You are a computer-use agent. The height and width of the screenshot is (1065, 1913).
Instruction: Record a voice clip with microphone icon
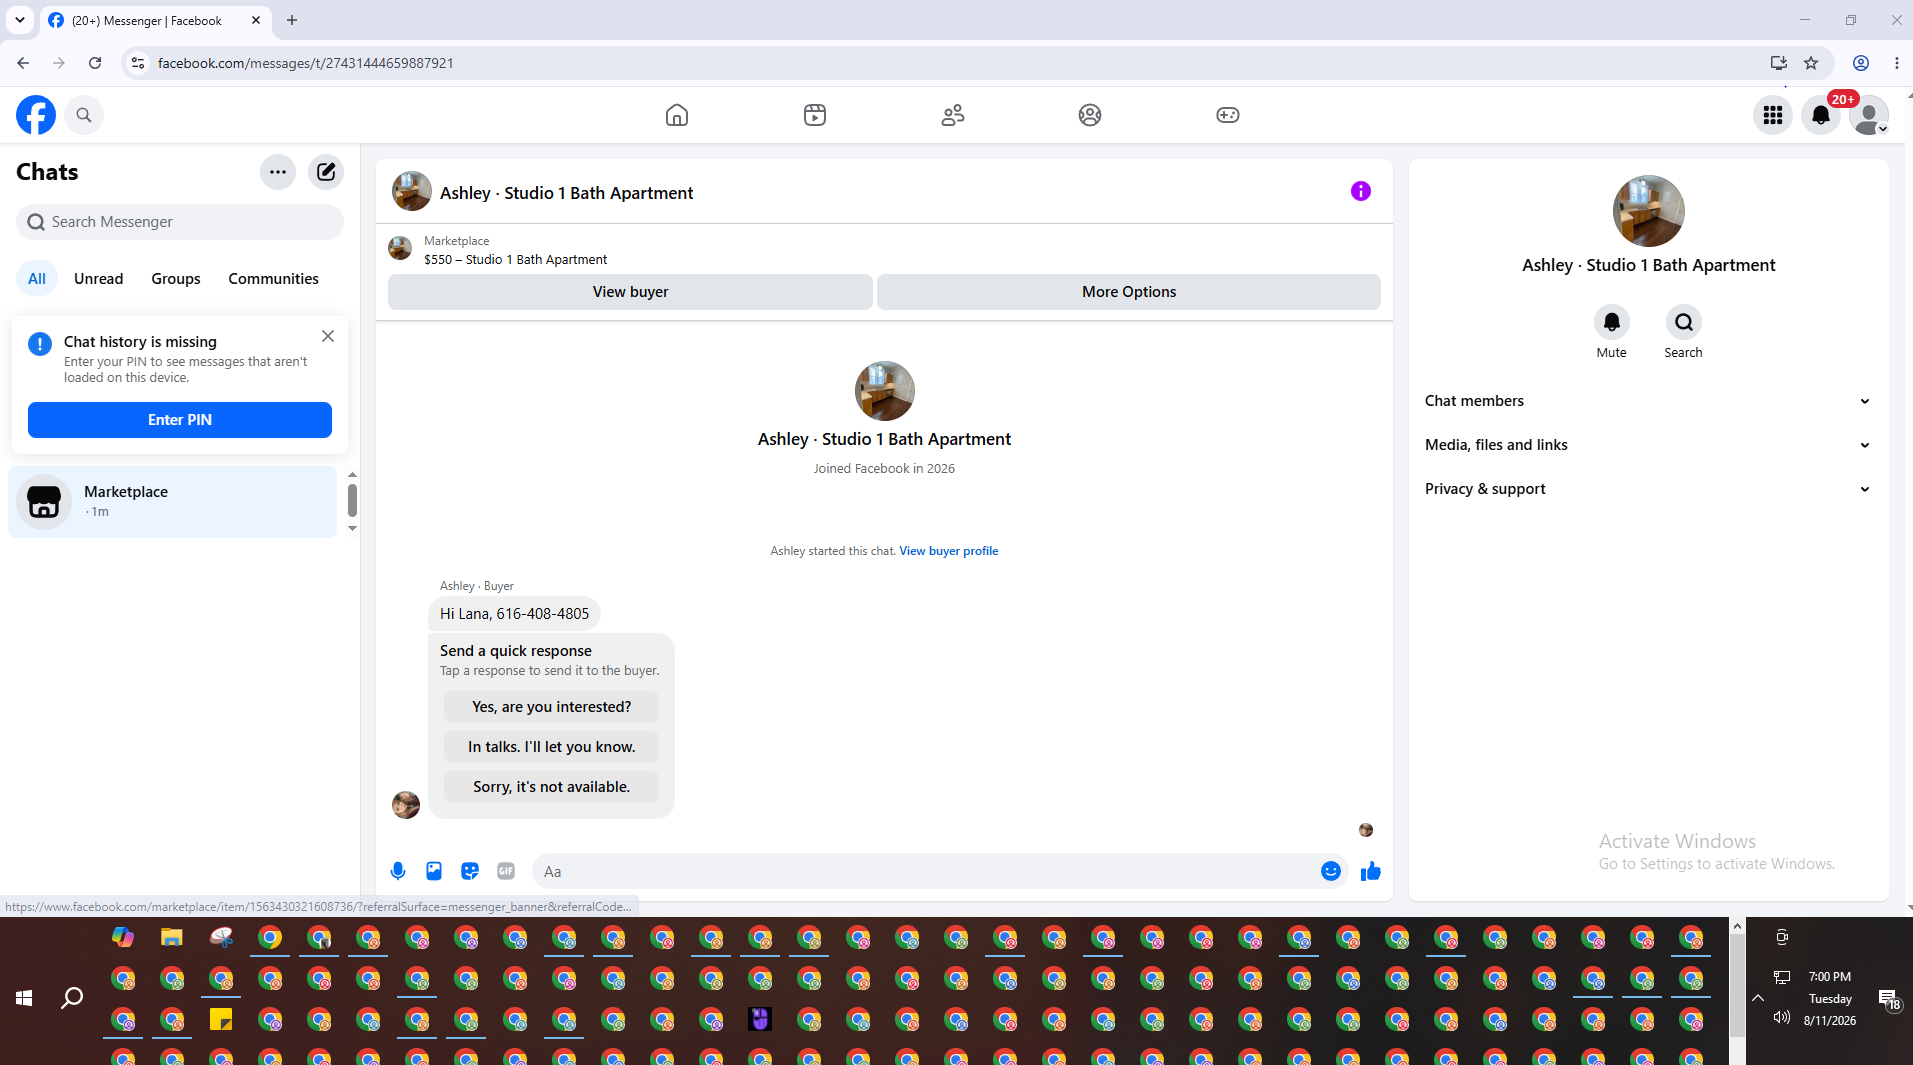[398, 871]
